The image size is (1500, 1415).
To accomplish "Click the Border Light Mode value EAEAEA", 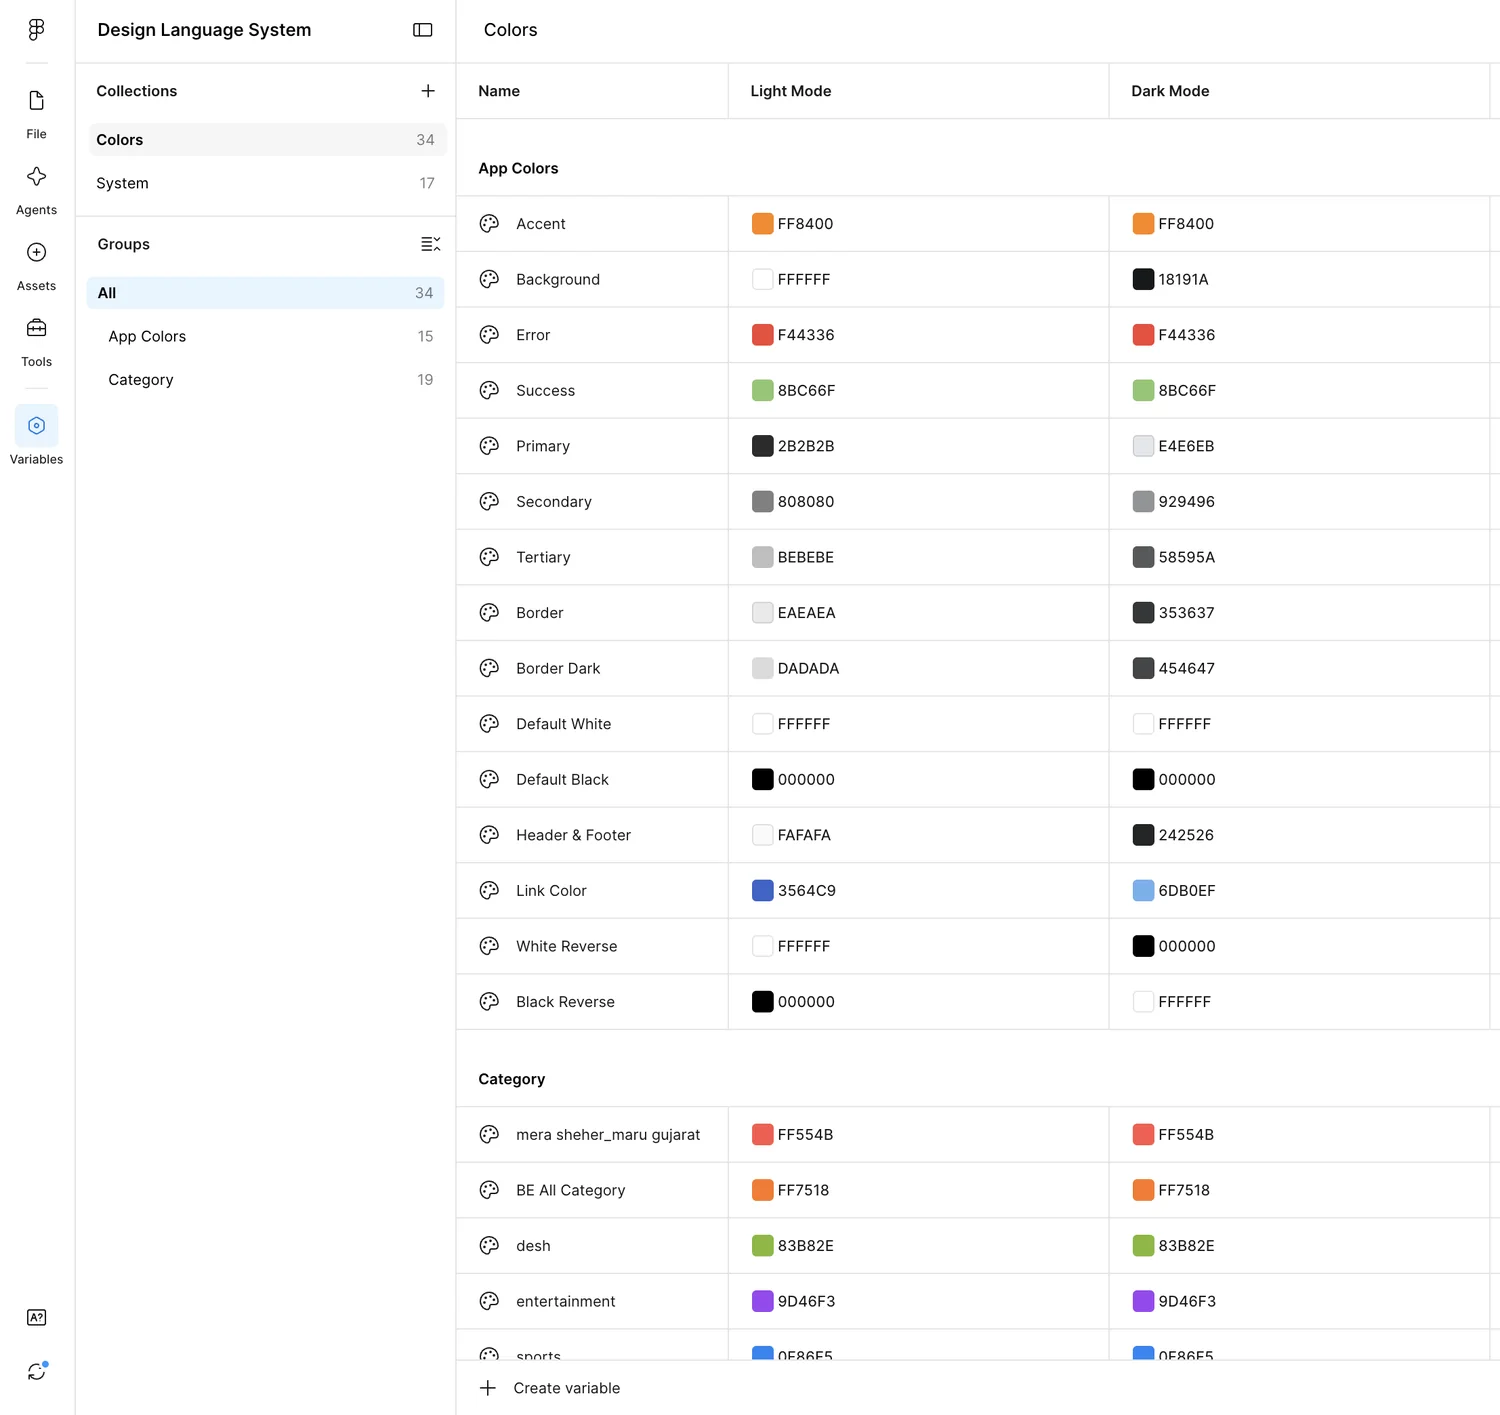I will [806, 613].
